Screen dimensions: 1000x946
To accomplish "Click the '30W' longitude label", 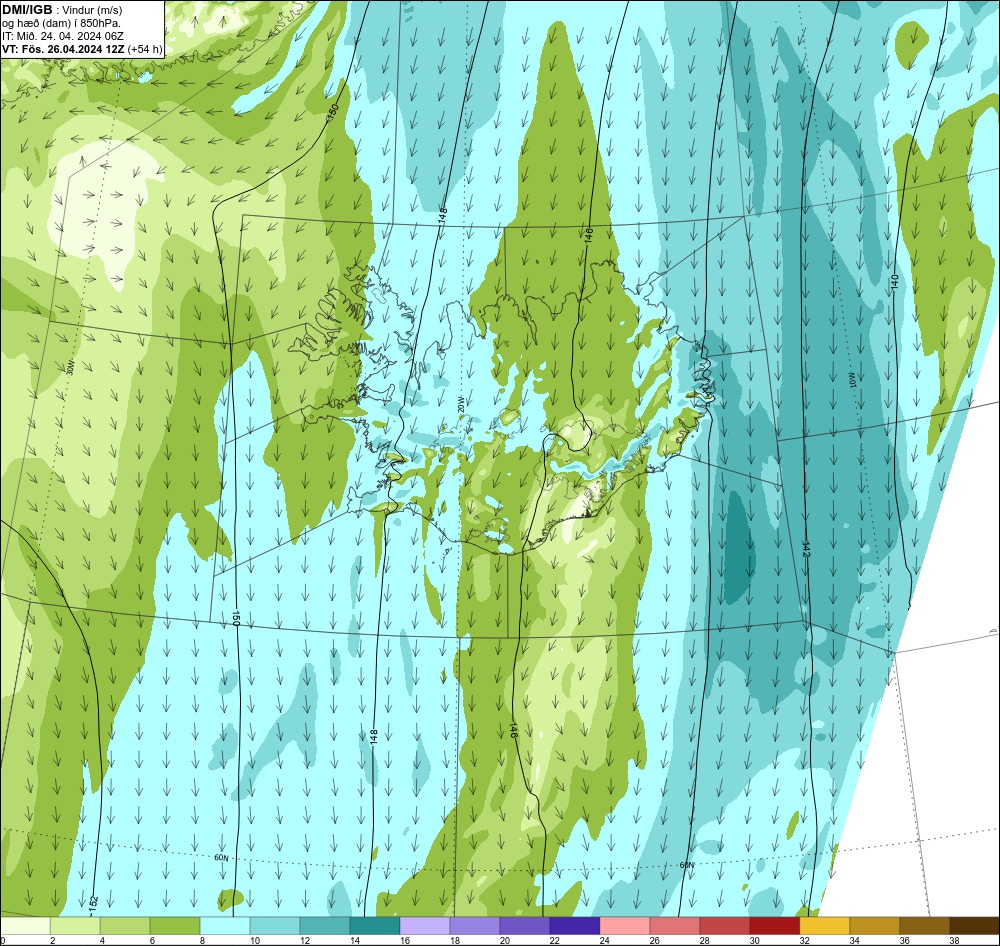I will pos(70,367).
